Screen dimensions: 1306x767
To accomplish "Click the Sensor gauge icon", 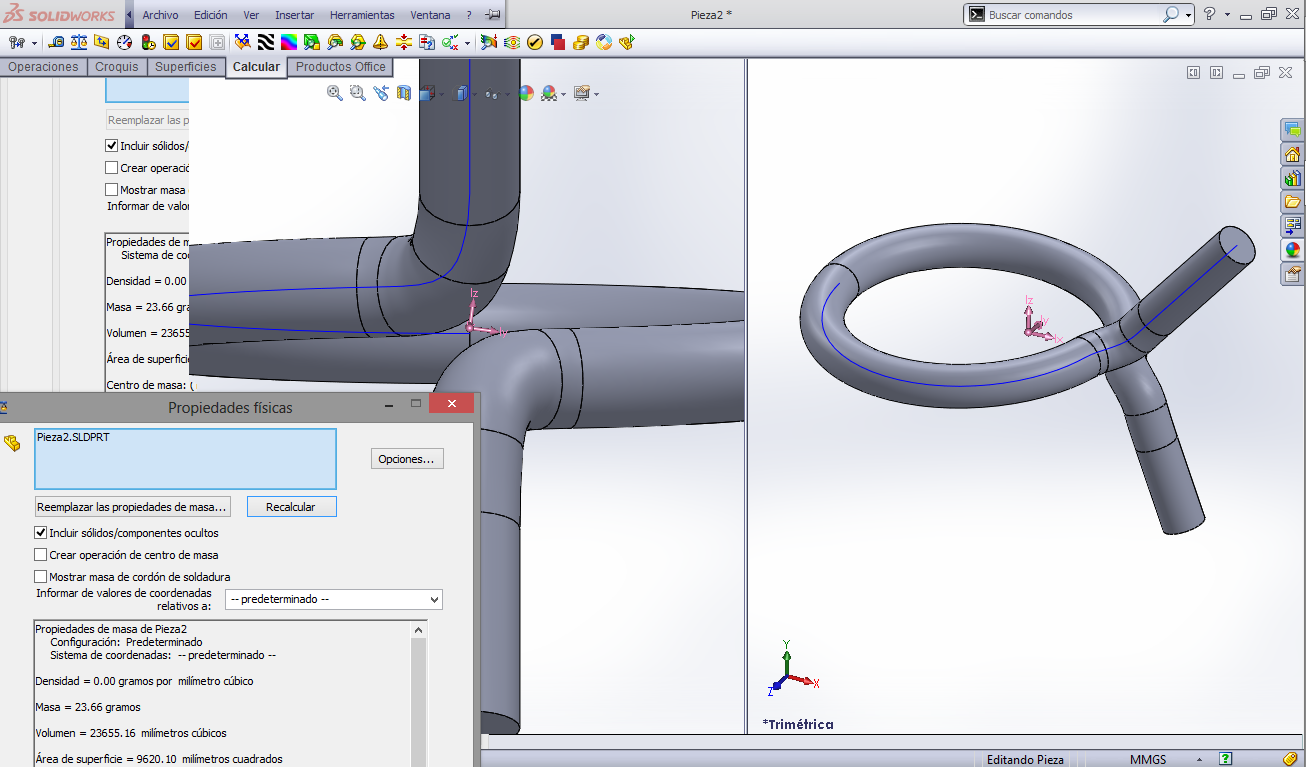I will coord(124,42).
